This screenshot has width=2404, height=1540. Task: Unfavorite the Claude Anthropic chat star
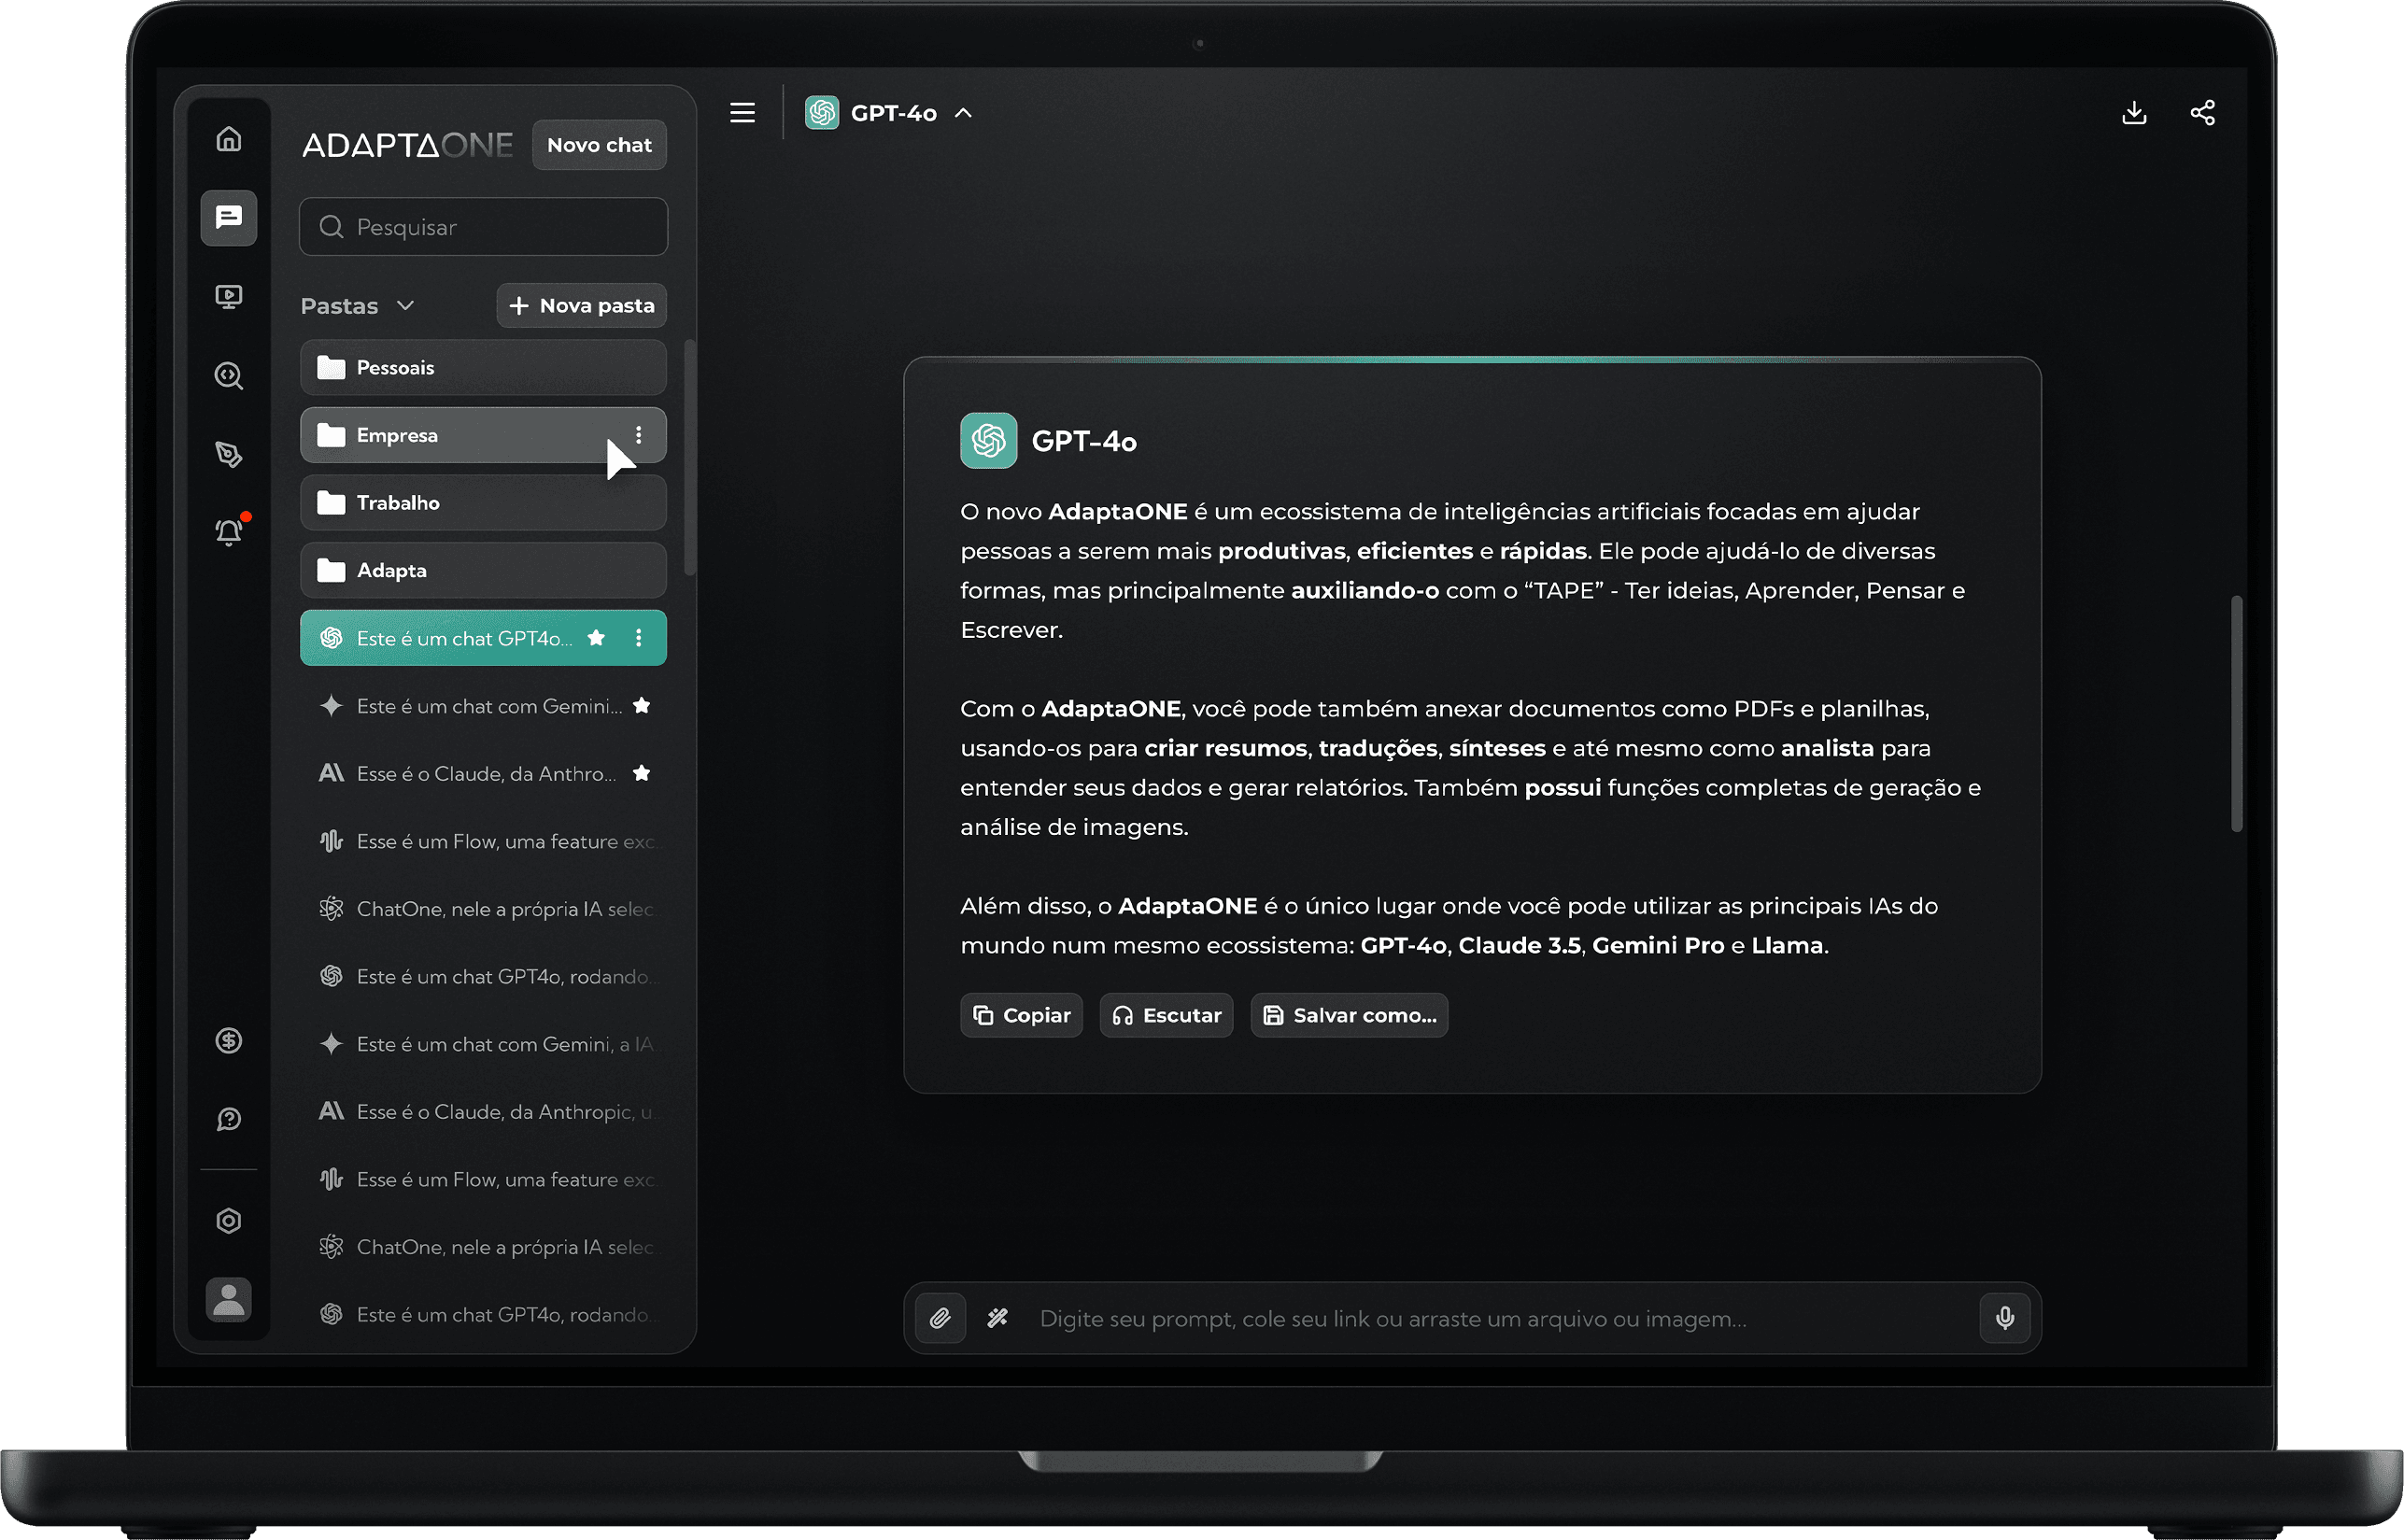(642, 773)
